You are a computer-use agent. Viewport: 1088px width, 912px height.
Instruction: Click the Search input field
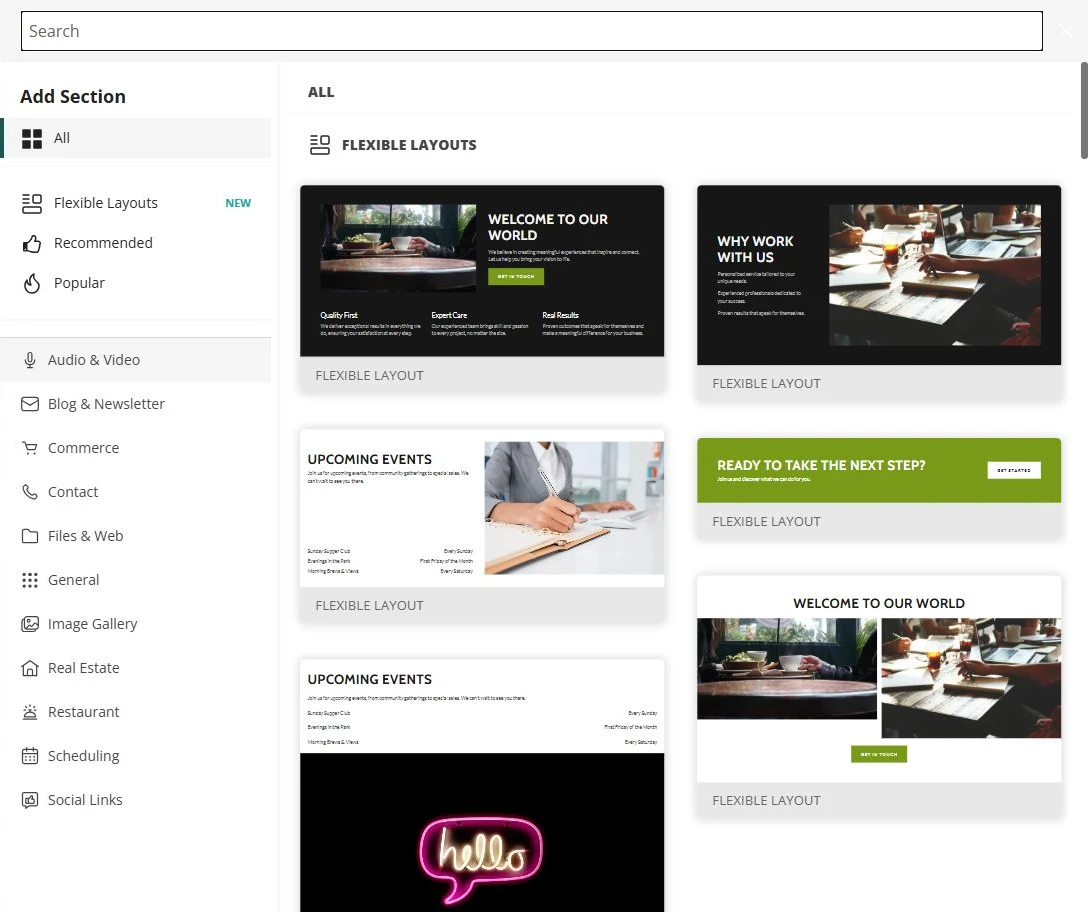coord(532,31)
